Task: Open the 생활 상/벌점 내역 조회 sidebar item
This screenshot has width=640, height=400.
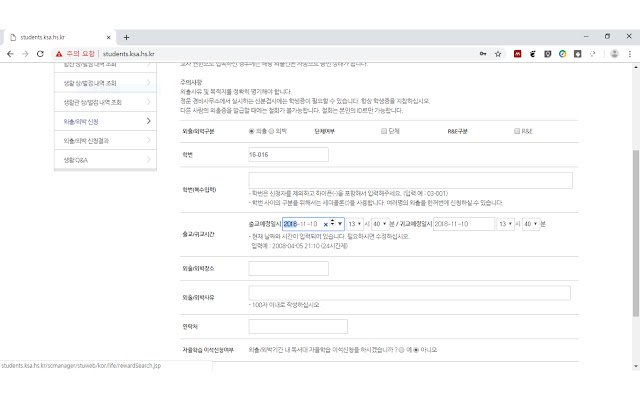Action: click(x=105, y=83)
